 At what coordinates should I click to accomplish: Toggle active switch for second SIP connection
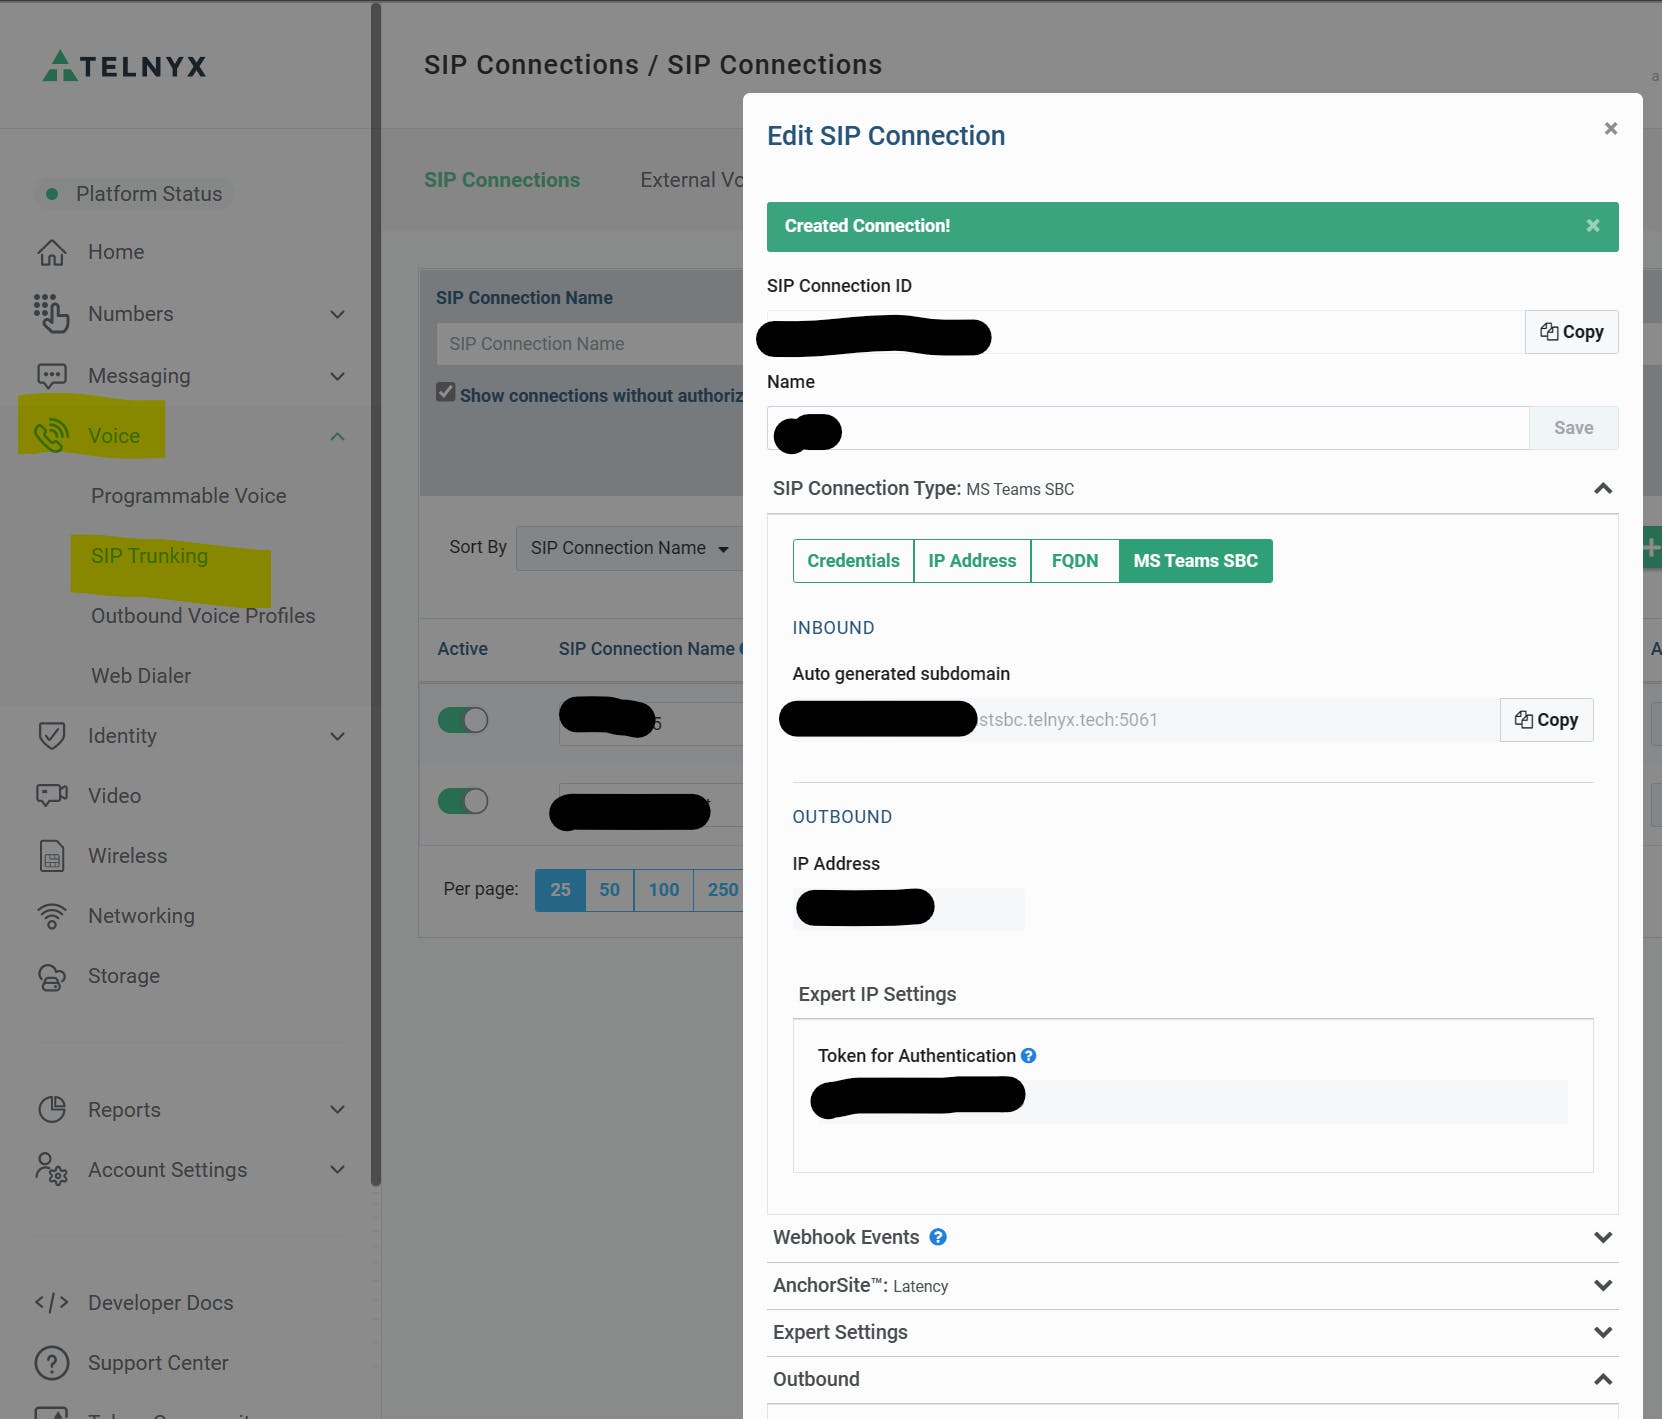(x=463, y=801)
